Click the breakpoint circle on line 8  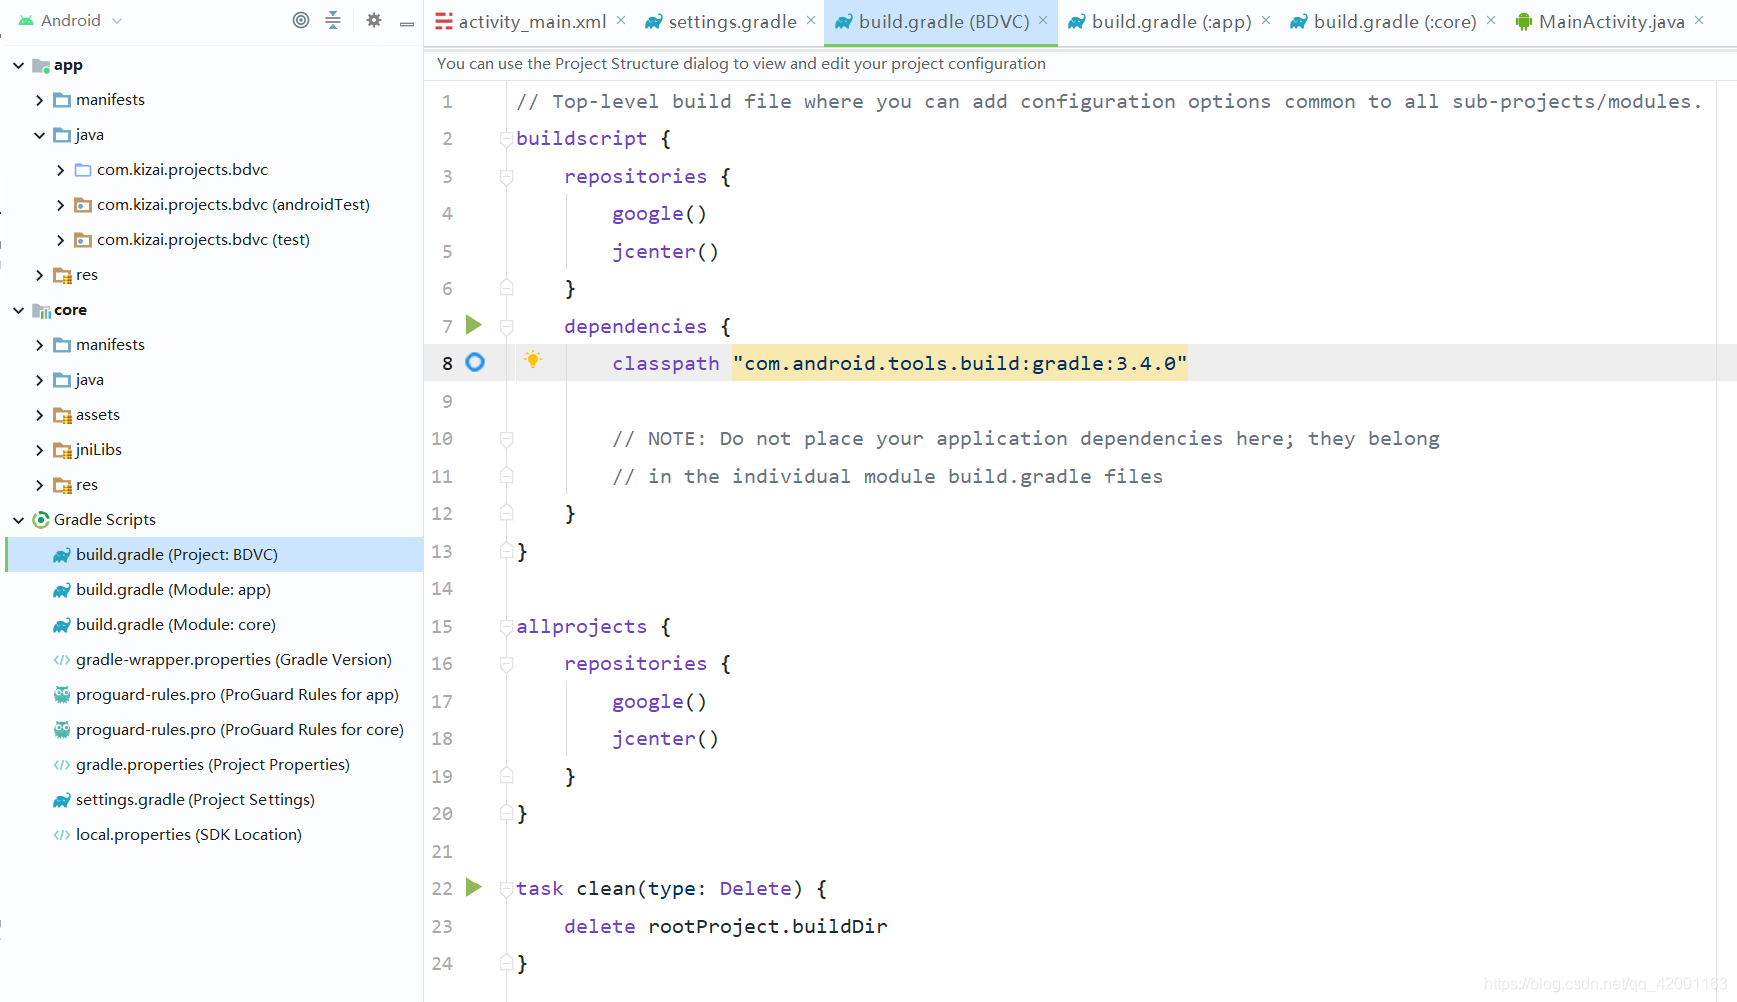pos(475,362)
